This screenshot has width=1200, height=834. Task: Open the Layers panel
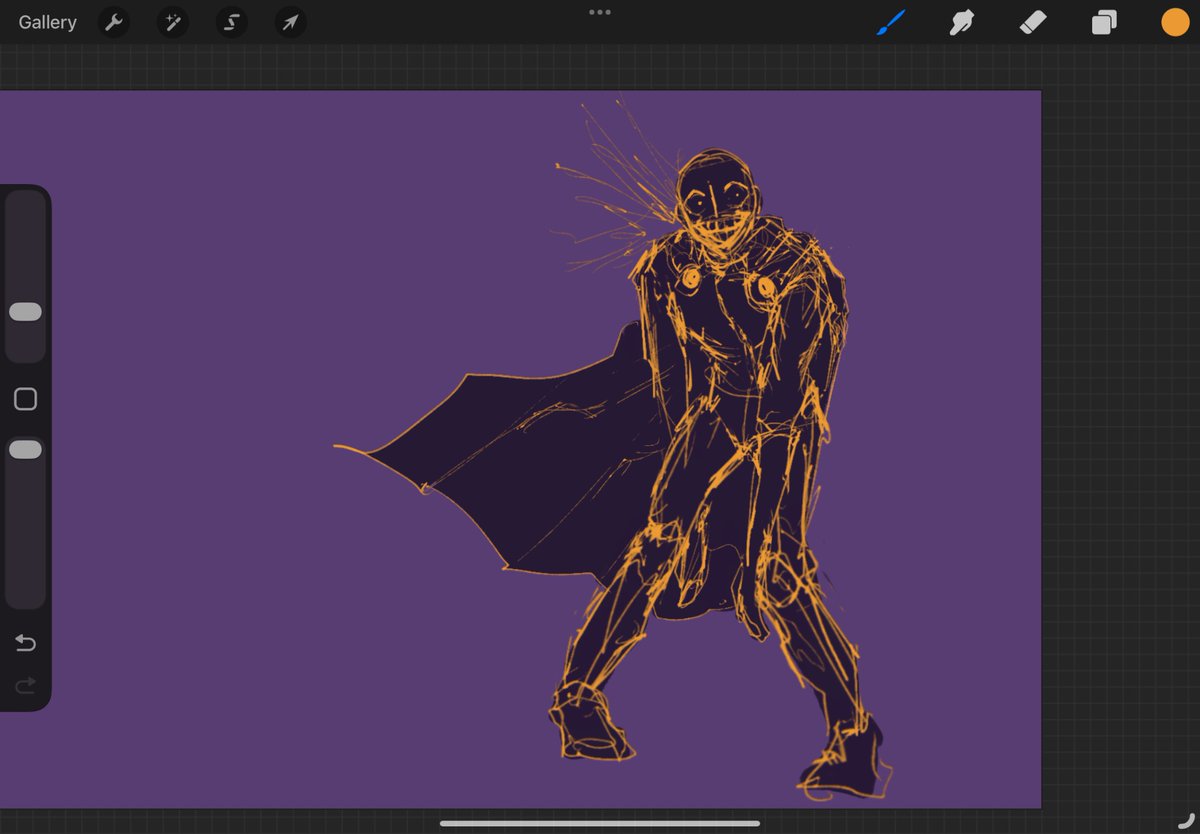1104,22
